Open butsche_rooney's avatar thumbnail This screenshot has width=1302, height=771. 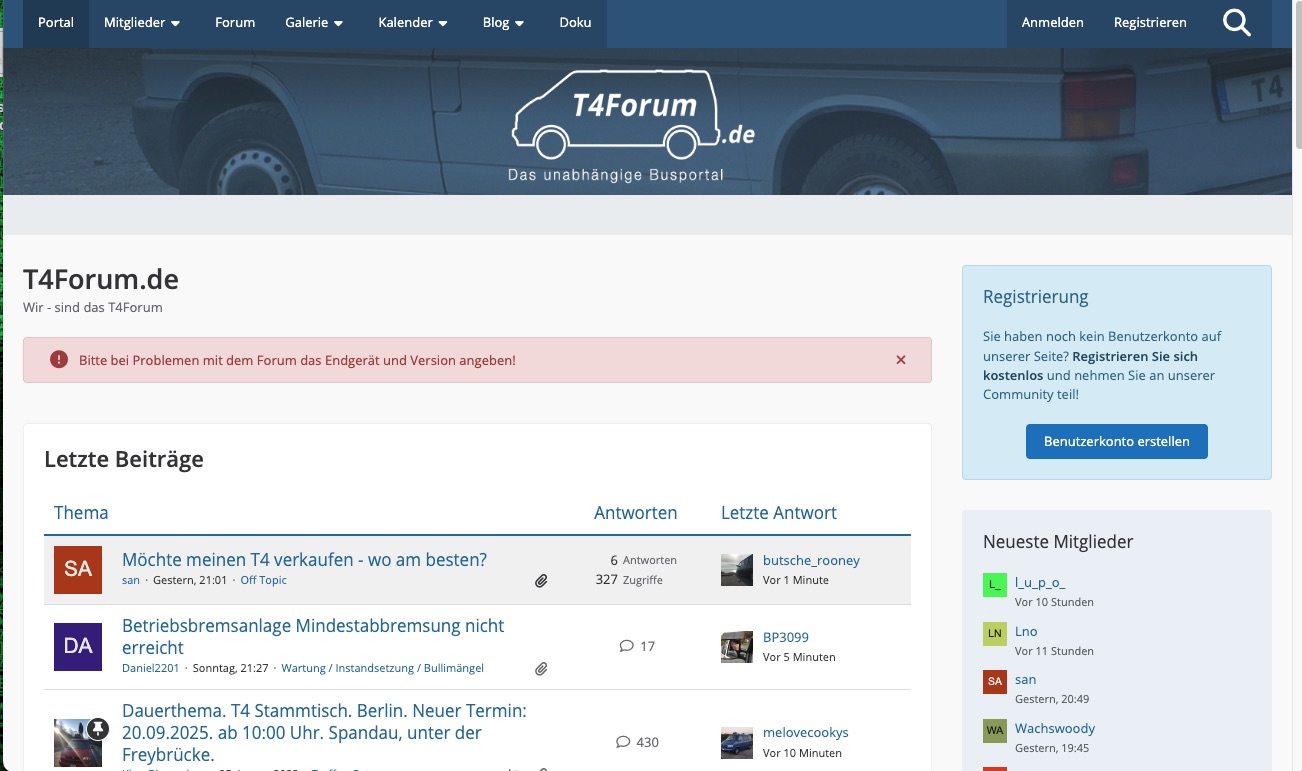(737, 570)
